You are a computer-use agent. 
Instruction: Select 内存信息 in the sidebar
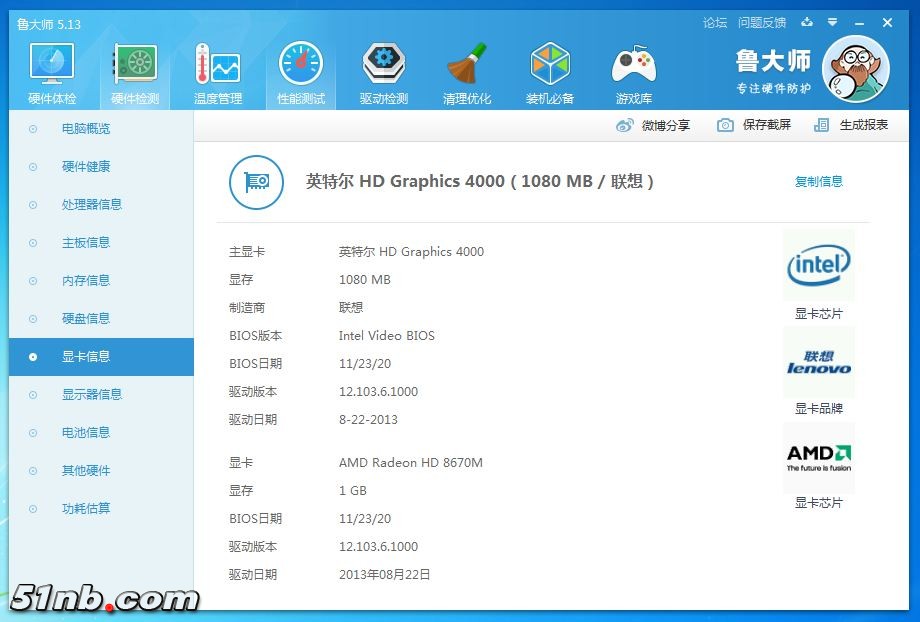pos(86,281)
